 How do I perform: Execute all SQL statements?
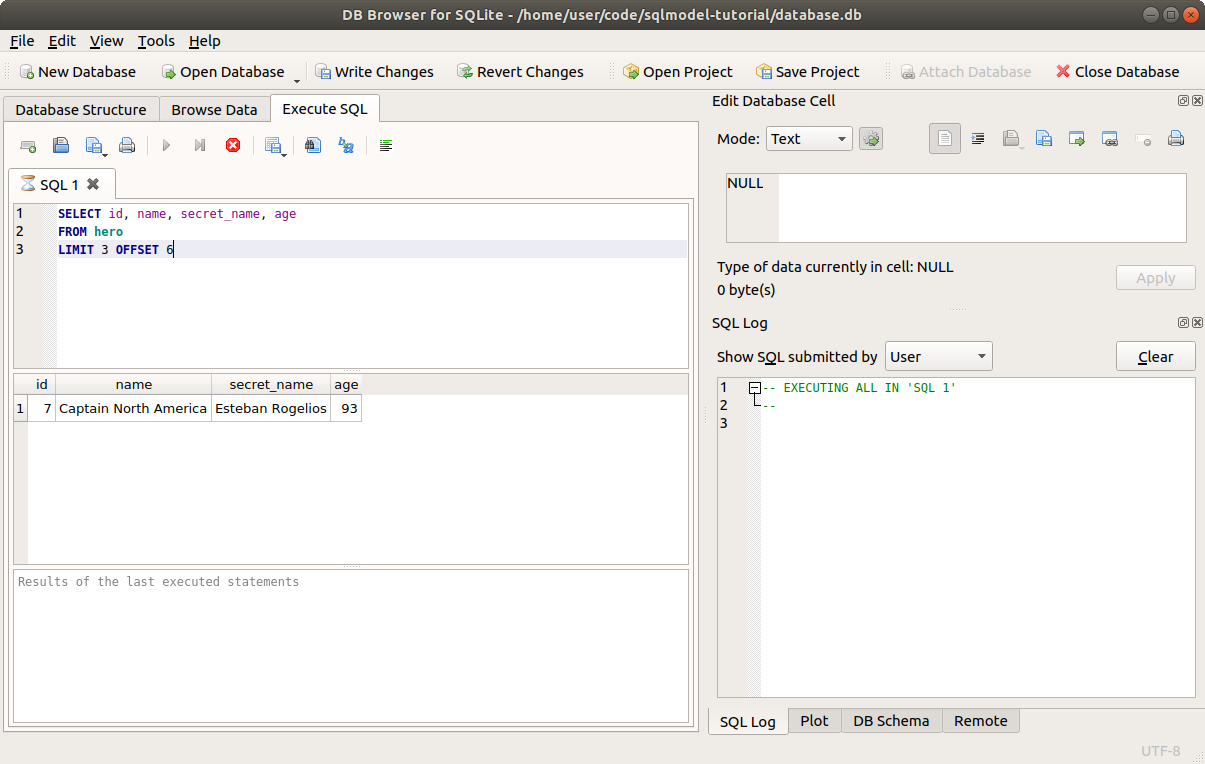click(x=166, y=145)
